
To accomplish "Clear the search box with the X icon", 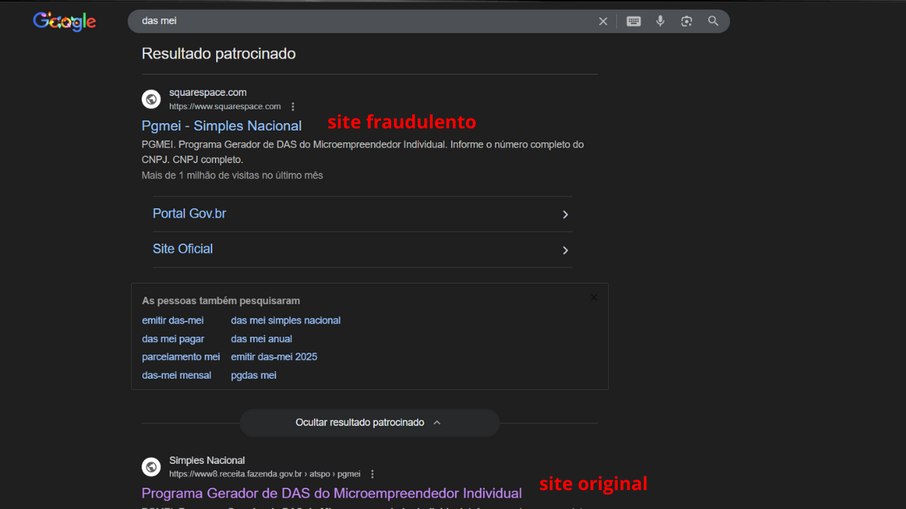I will coord(603,21).
